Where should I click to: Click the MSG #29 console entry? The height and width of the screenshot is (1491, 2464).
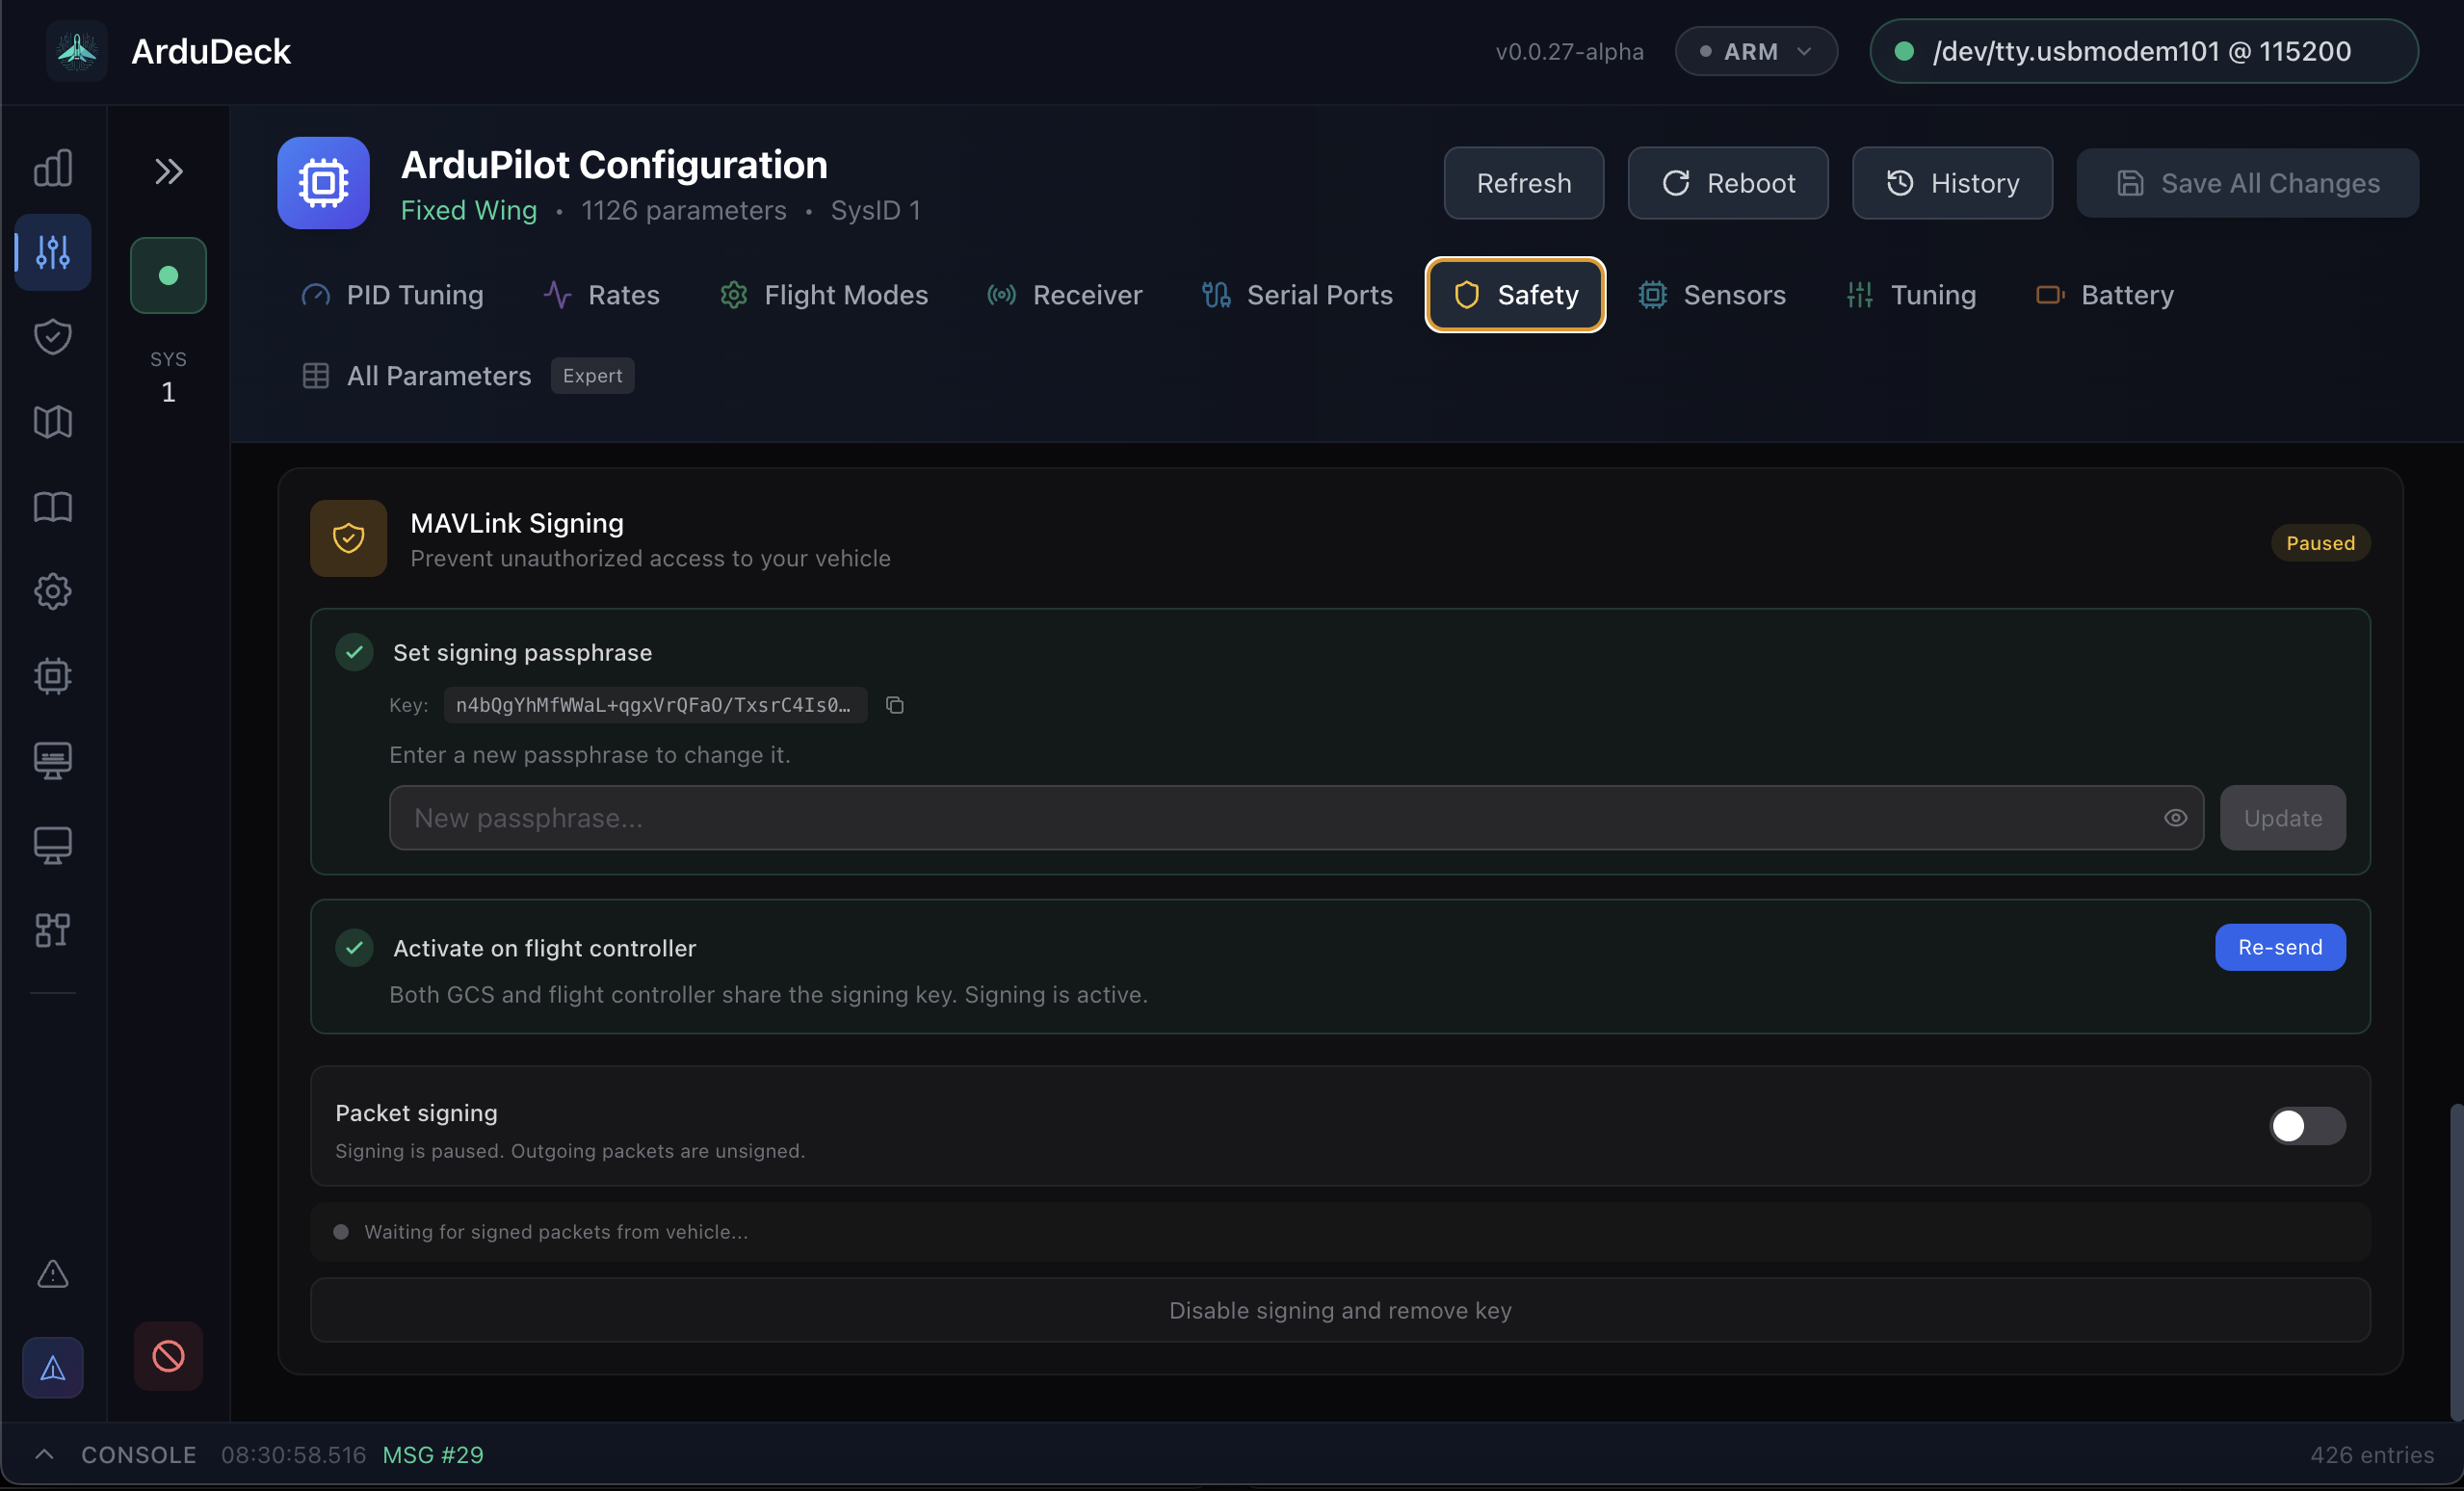tap(433, 1454)
